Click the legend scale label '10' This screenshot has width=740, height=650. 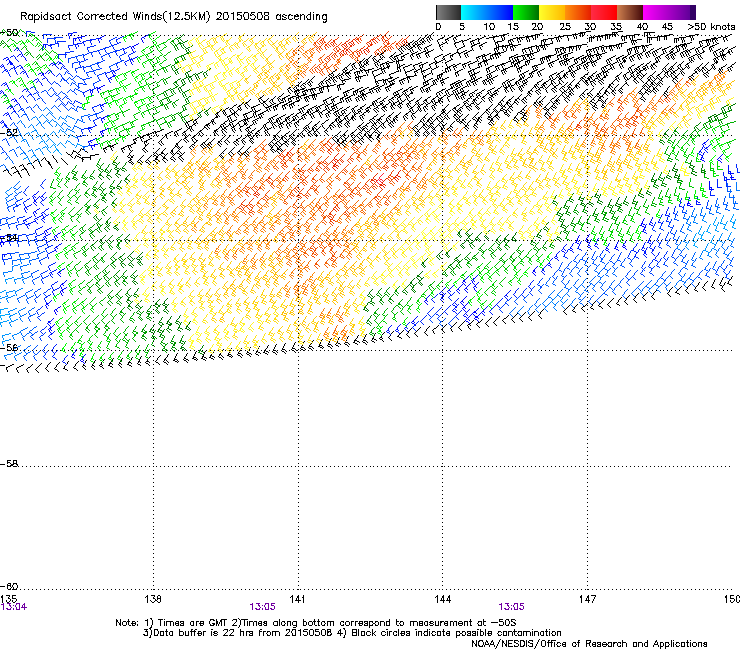pyautogui.click(x=489, y=27)
